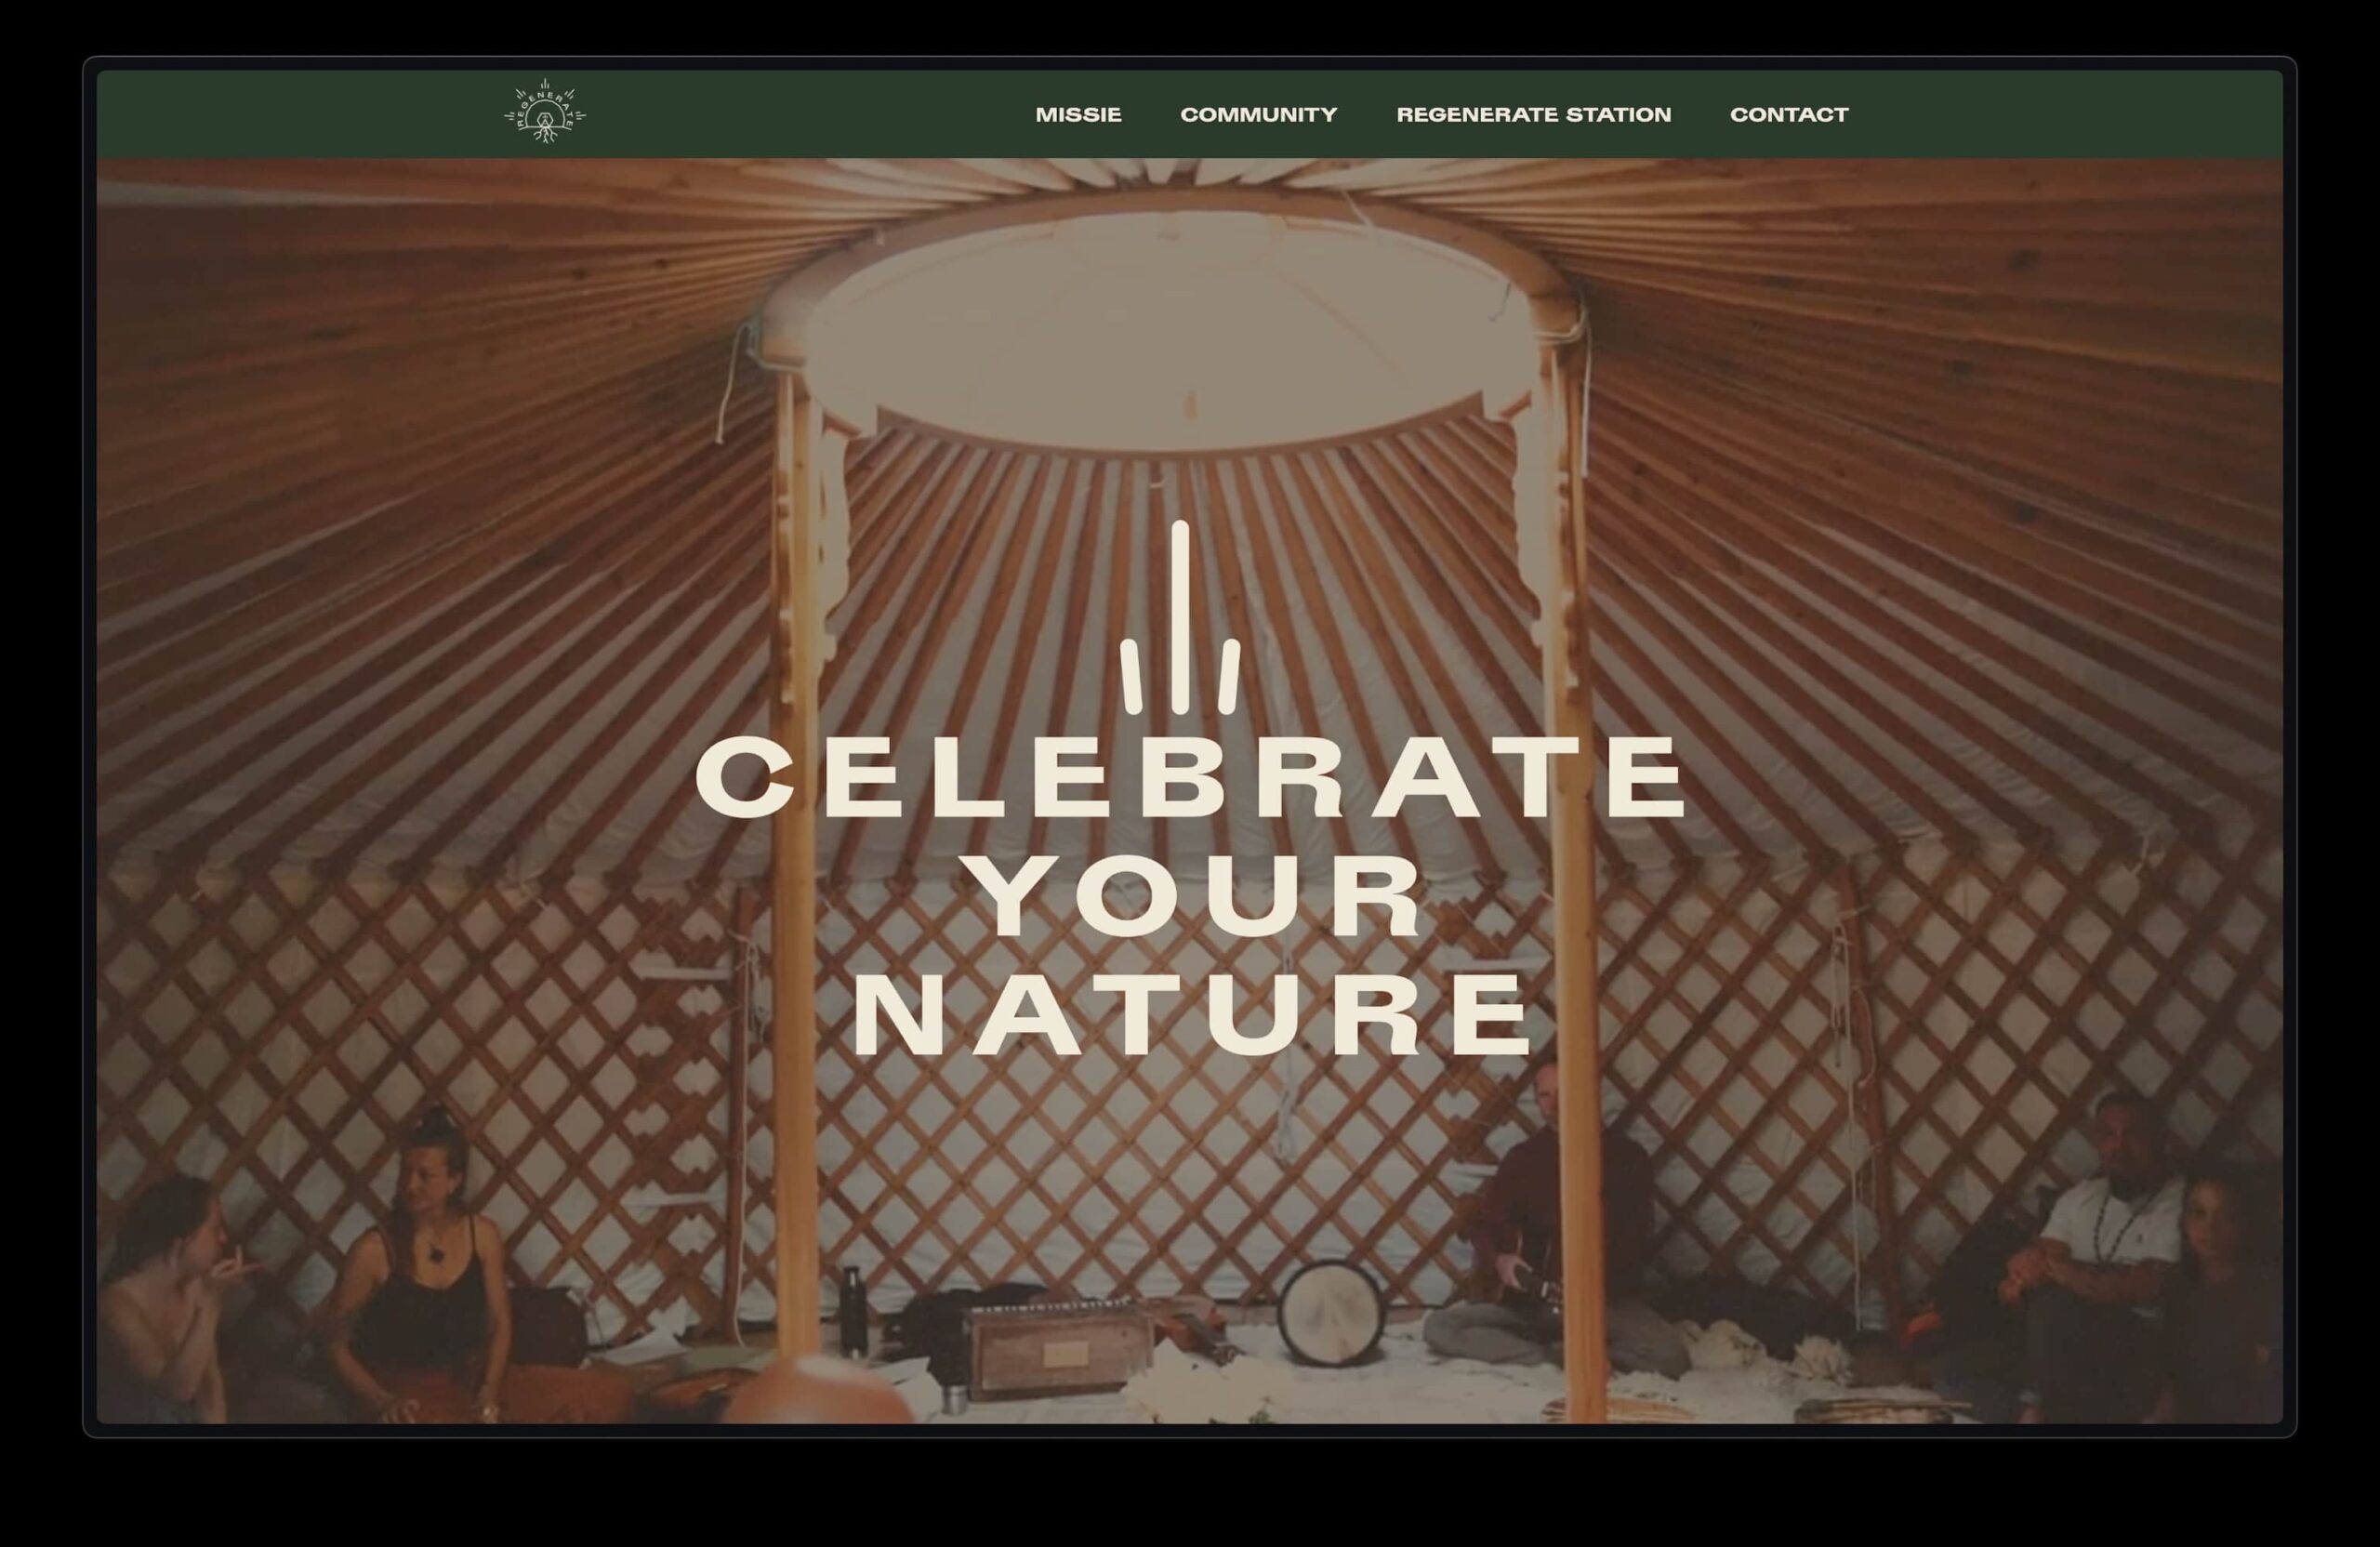
Task: Open the MISSIE menu item
Action: tap(1078, 115)
